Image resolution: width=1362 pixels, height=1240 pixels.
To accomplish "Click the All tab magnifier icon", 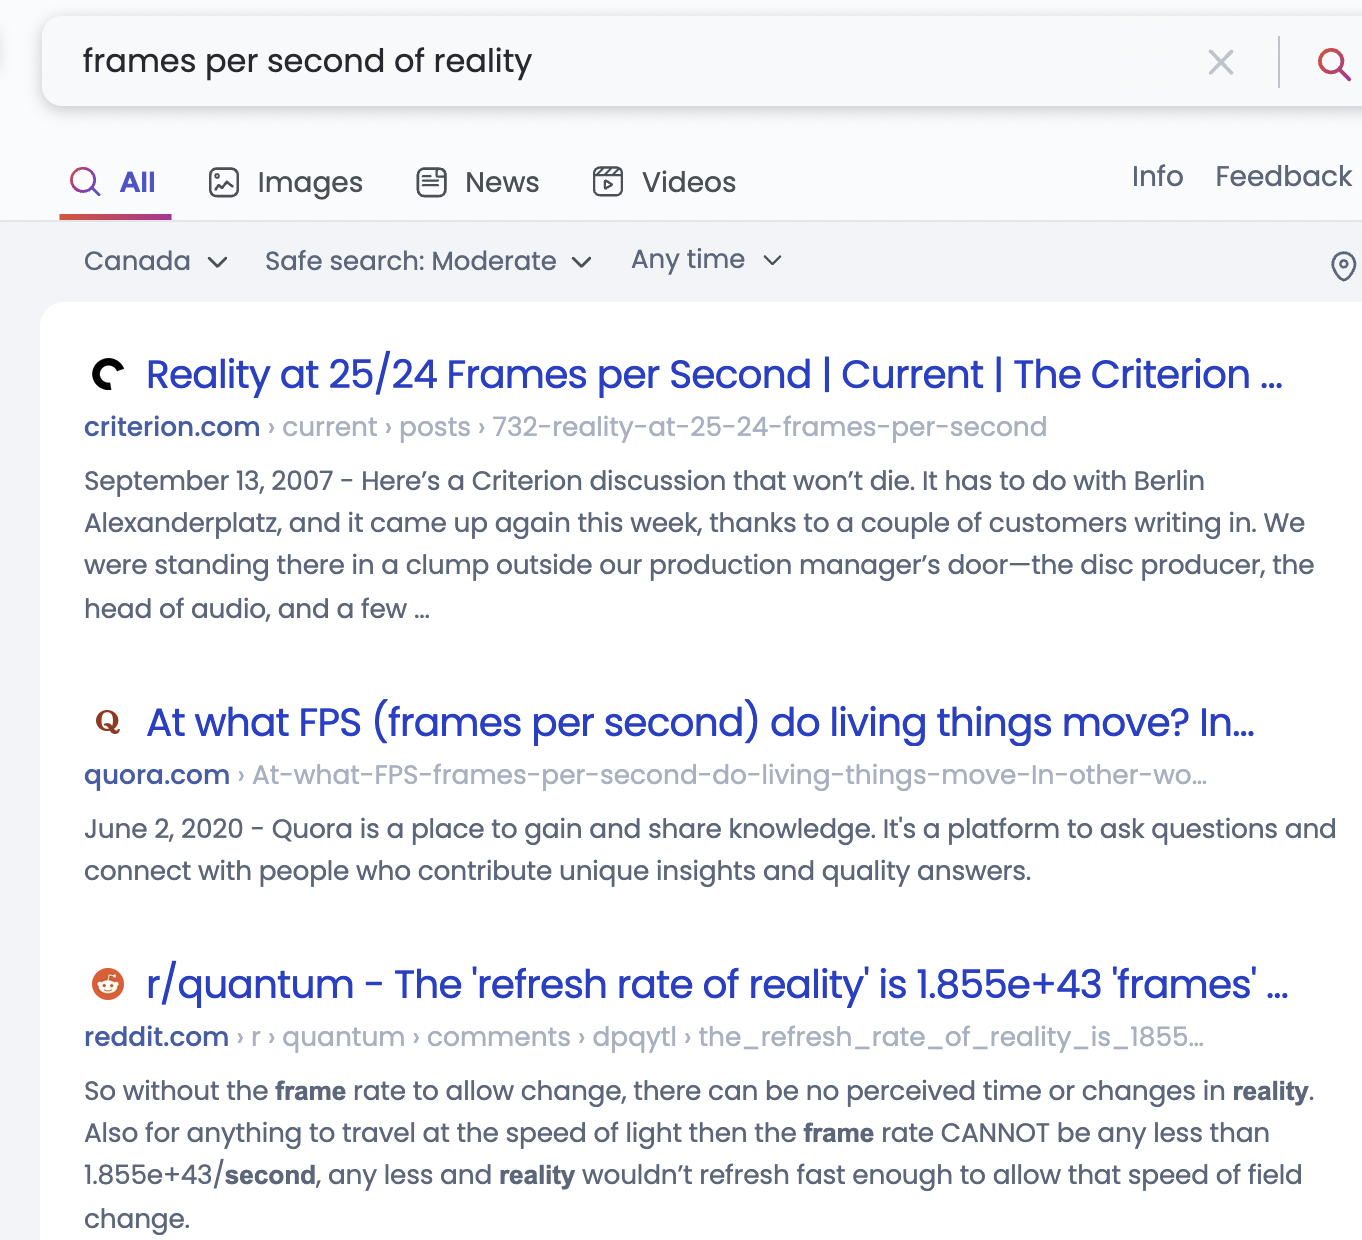I will pos(85,181).
